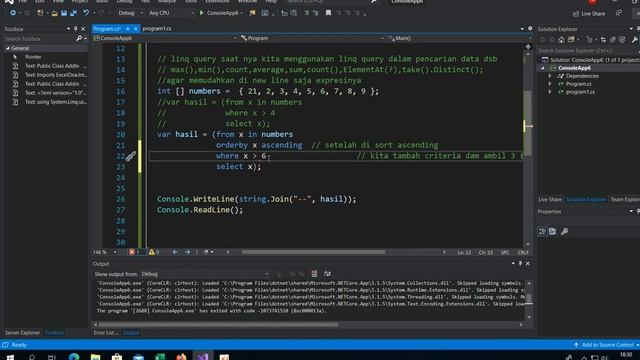Click the Undo arrow icon

click(86, 13)
